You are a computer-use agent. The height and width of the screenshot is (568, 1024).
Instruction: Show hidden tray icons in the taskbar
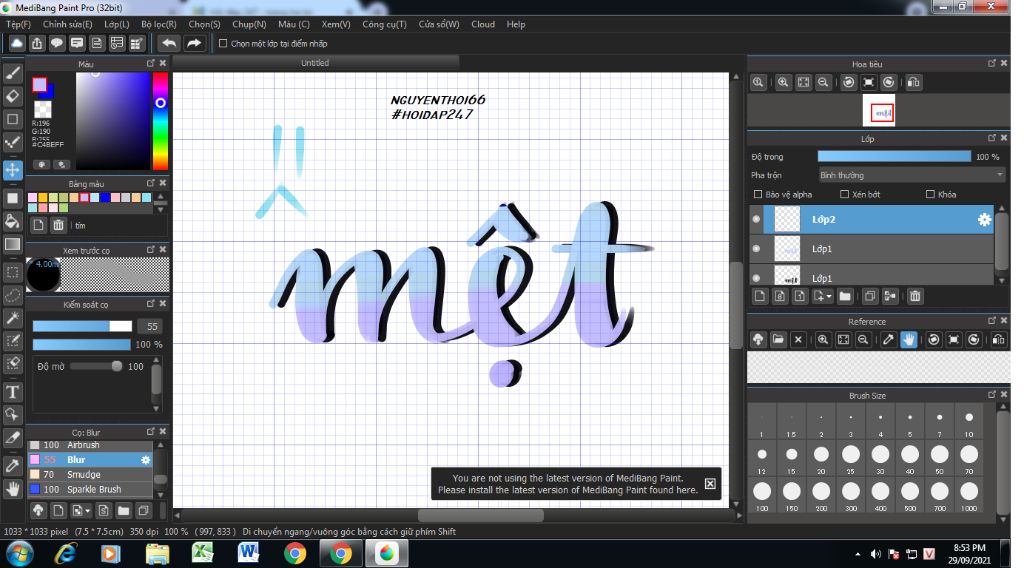coord(857,554)
